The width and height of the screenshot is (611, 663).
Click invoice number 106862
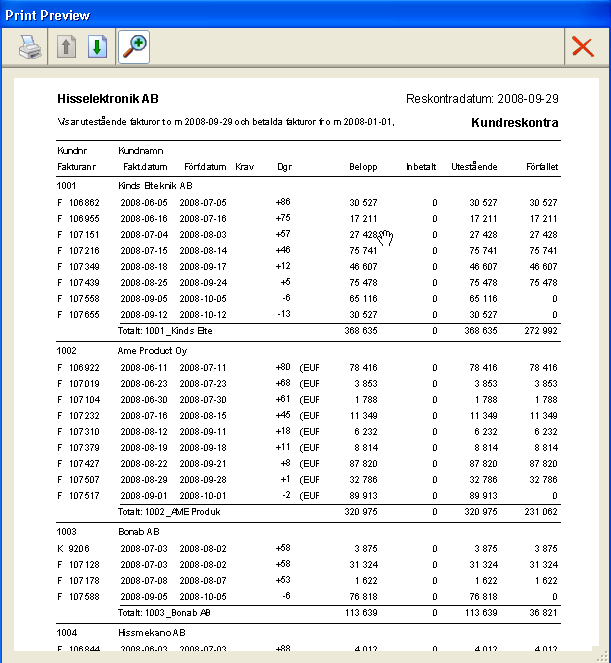(84, 203)
